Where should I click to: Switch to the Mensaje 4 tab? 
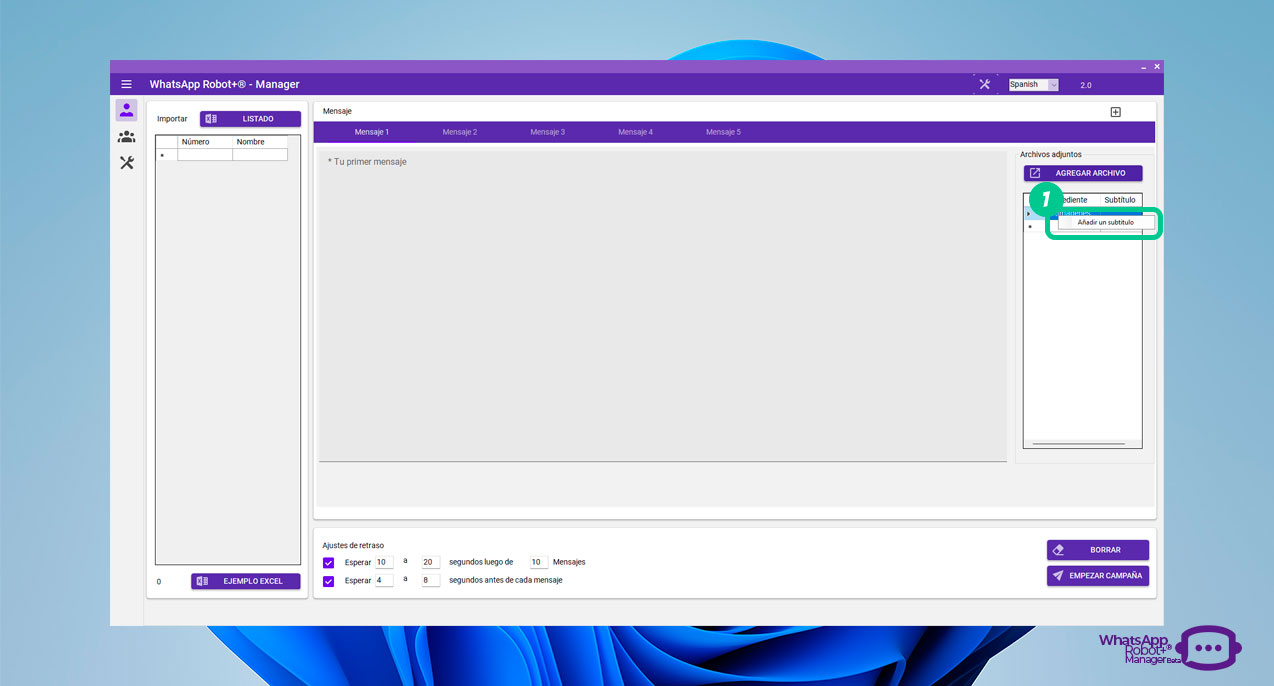coord(635,132)
